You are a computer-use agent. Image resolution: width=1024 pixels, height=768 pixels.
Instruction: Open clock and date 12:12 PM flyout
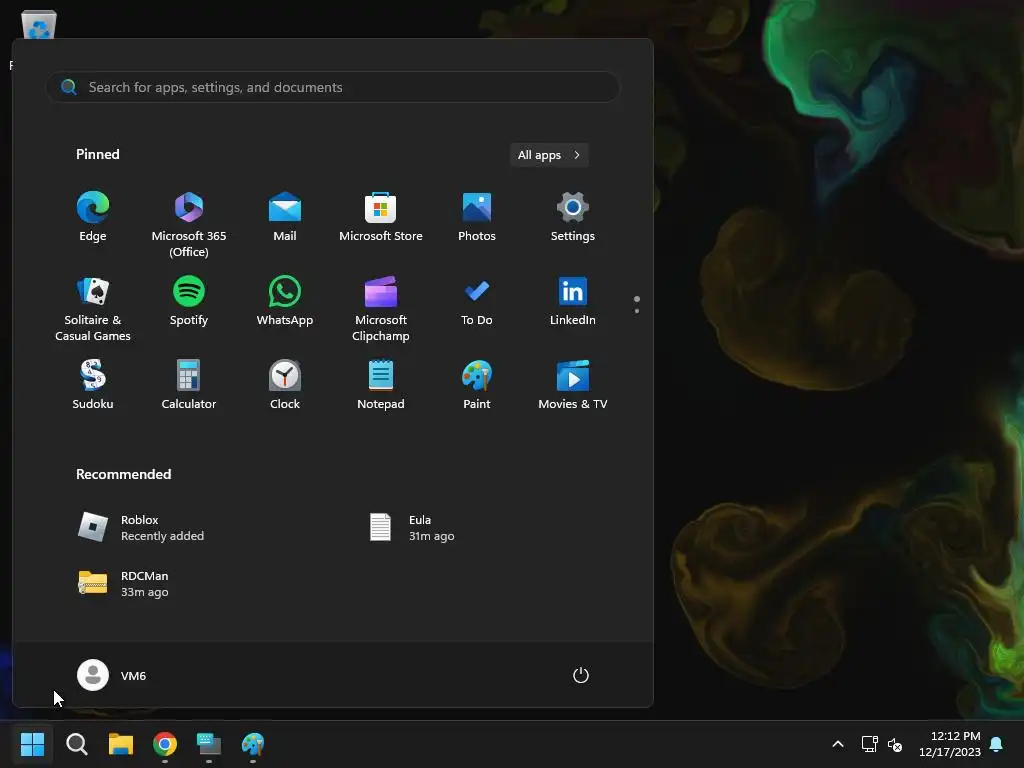950,744
